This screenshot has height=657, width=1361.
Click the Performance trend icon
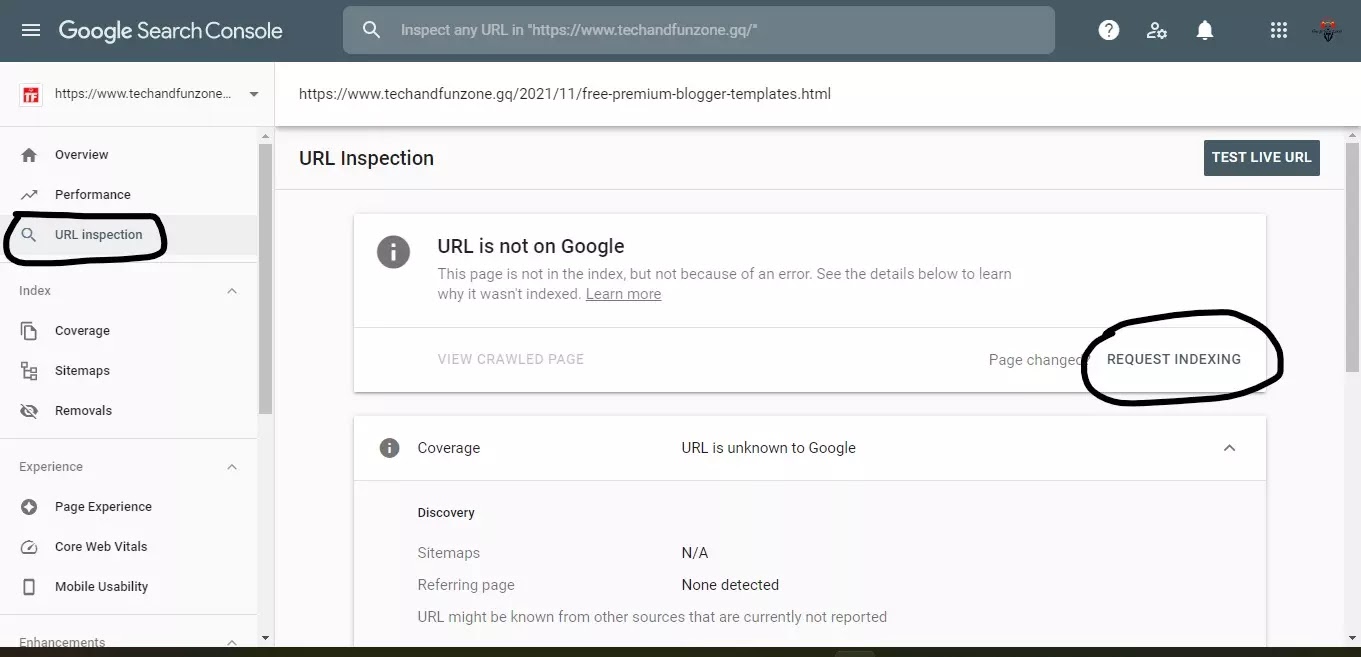coord(29,195)
